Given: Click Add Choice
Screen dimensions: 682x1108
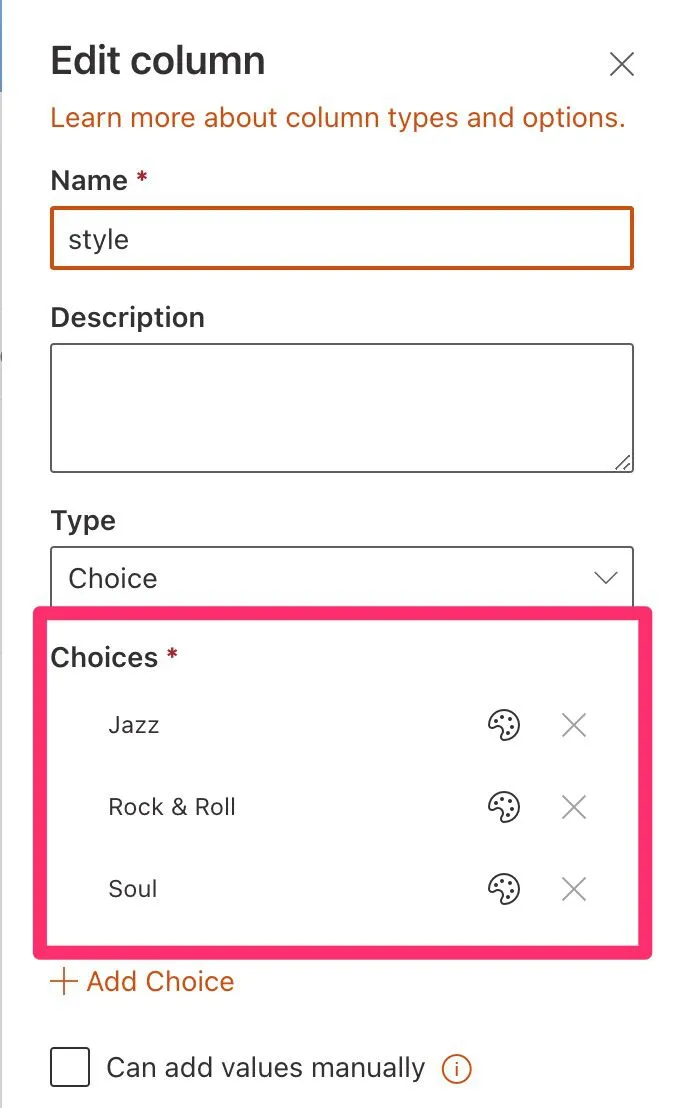Looking at the screenshot, I should tap(160, 982).
